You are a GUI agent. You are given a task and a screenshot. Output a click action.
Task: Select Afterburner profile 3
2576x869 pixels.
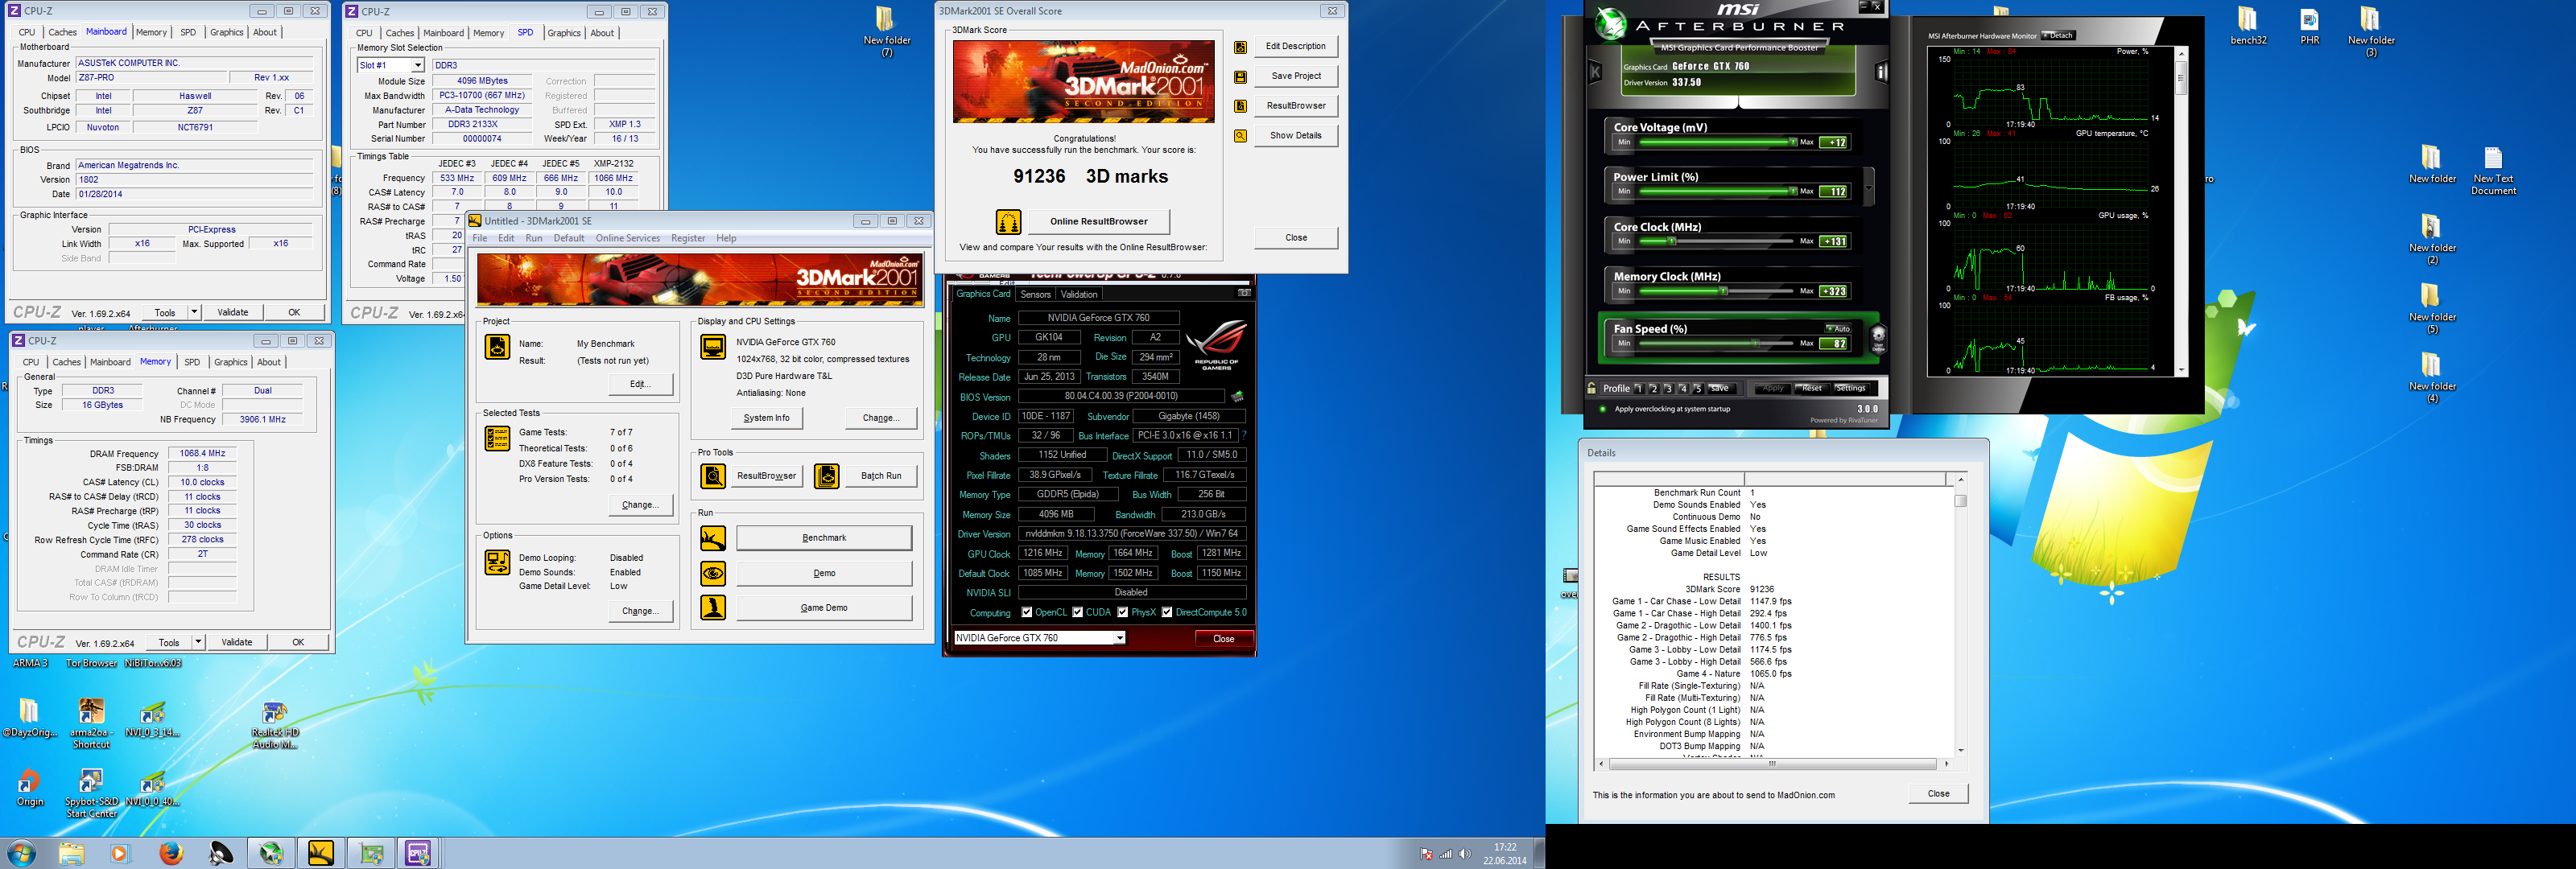[x=1668, y=388]
